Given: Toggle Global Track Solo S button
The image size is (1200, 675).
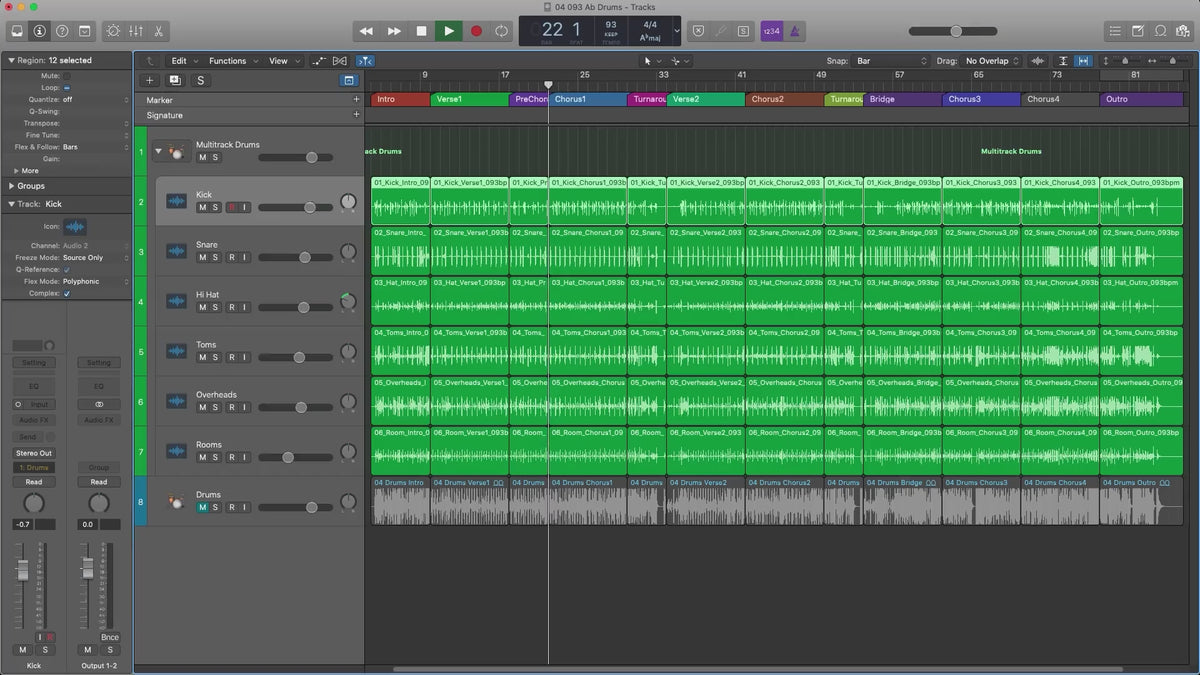Looking at the screenshot, I should [x=200, y=80].
